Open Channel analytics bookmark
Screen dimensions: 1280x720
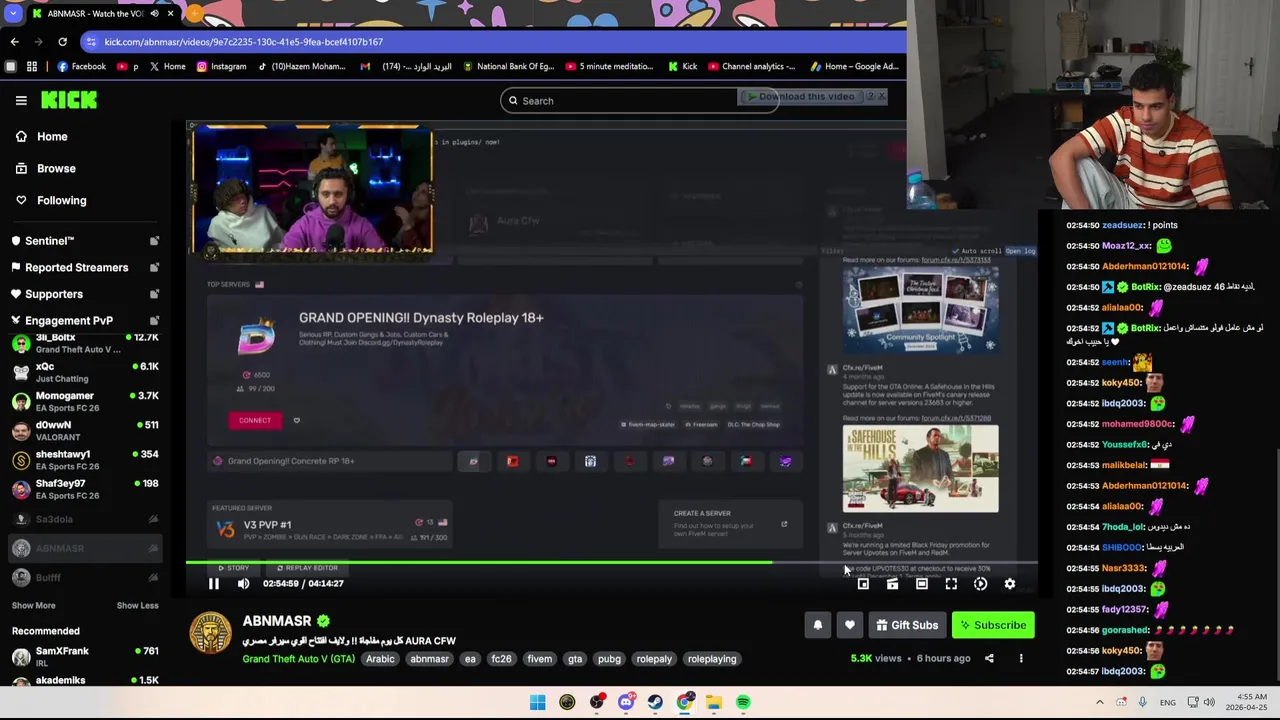click(x=751, y=67)
